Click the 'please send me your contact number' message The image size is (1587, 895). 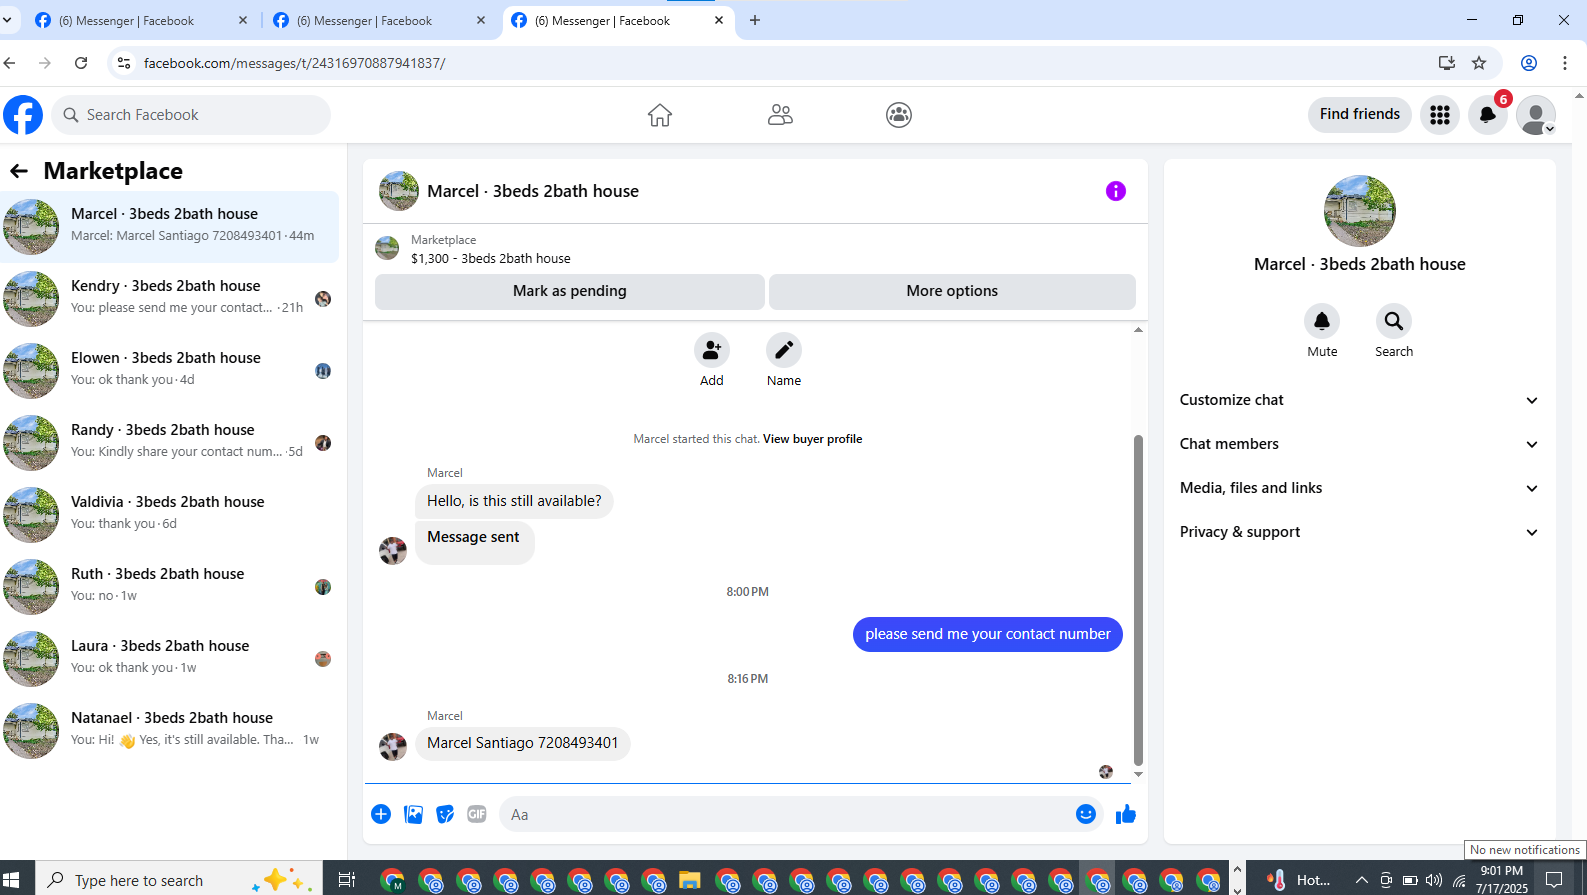pos(988,634)
